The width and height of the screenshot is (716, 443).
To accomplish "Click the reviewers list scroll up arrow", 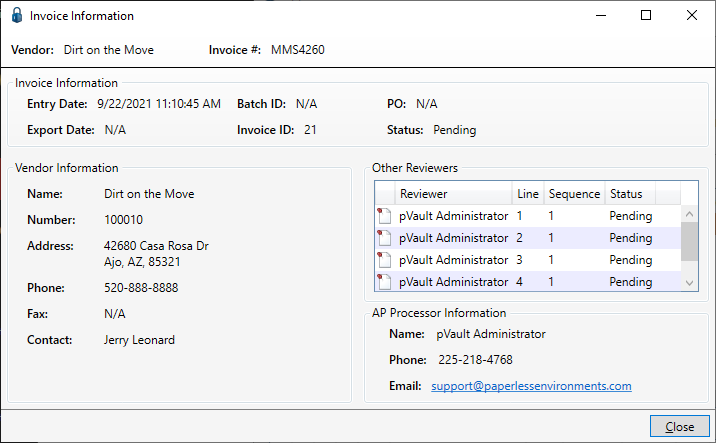I will point(689,214).
